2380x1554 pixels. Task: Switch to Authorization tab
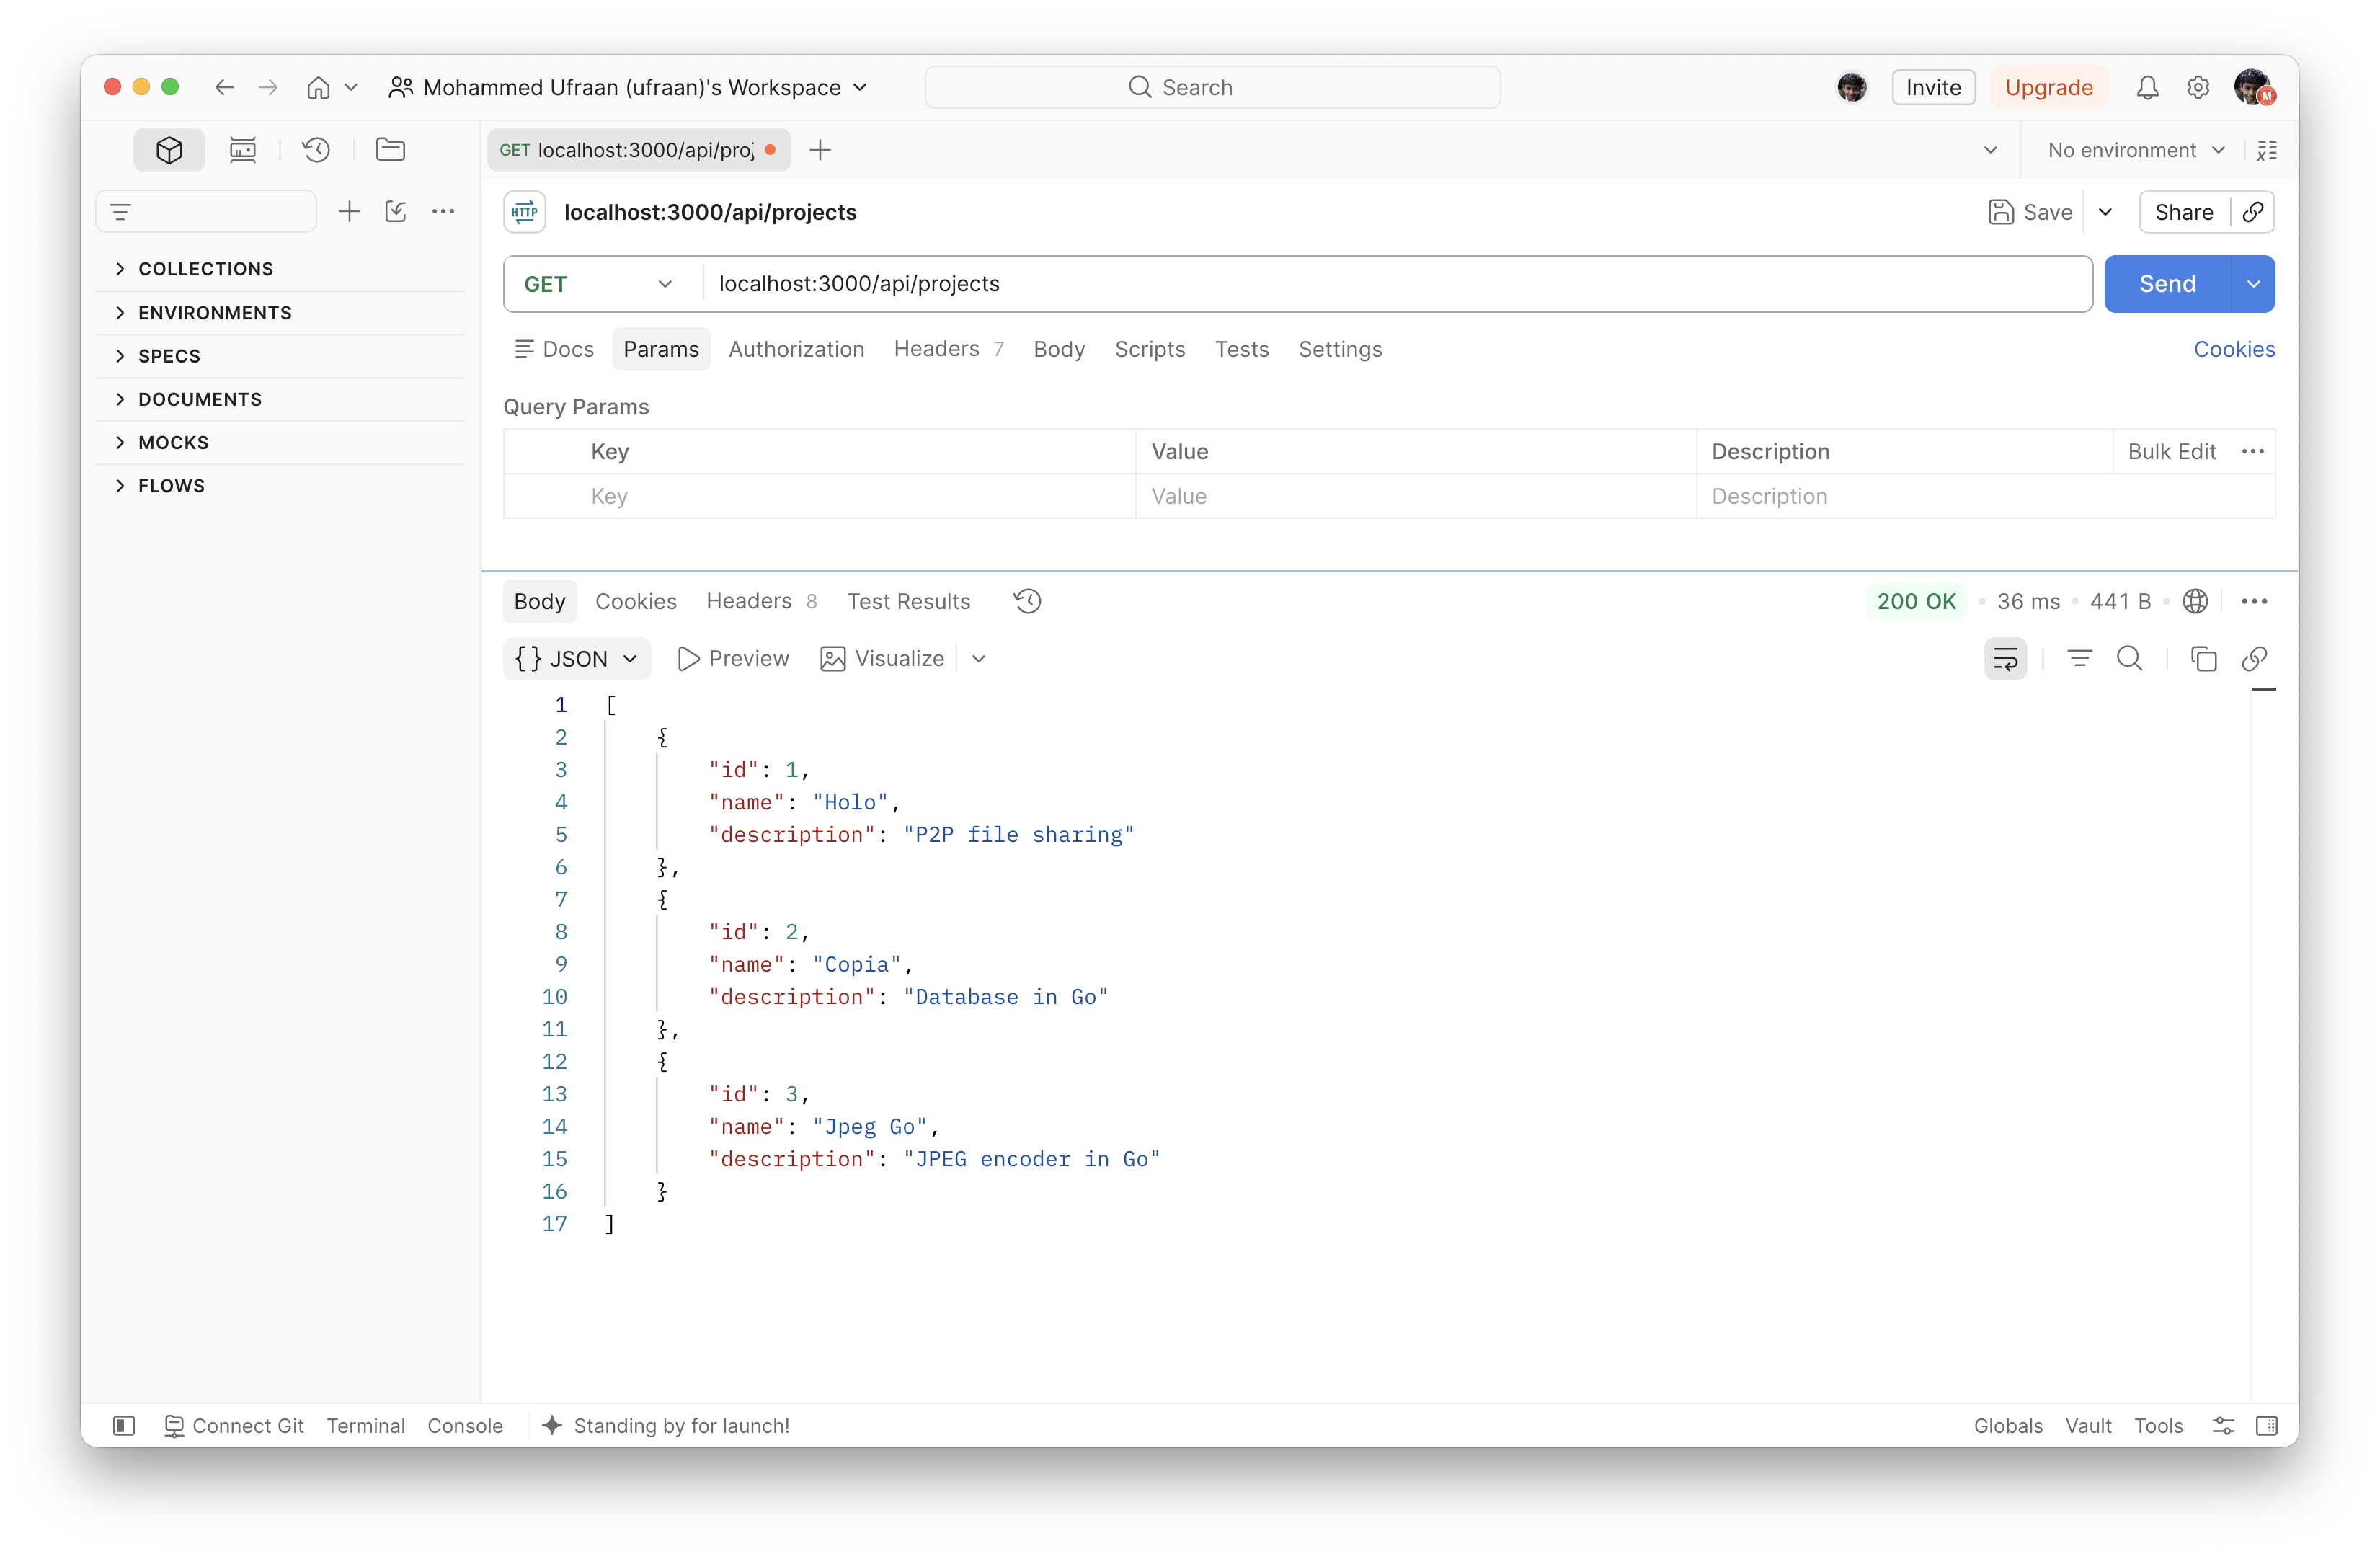pyautogui.click(x=796, y=349)
